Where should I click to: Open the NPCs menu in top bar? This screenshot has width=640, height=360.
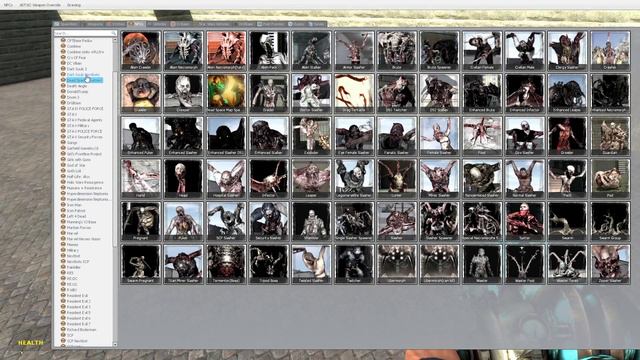point(8,5)
